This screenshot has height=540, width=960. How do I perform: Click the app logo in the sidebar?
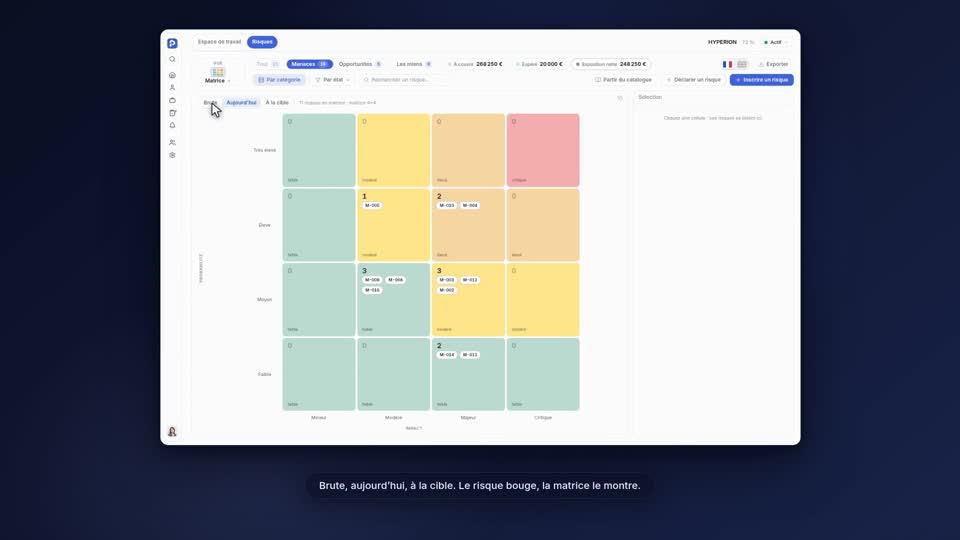(172, 43)
